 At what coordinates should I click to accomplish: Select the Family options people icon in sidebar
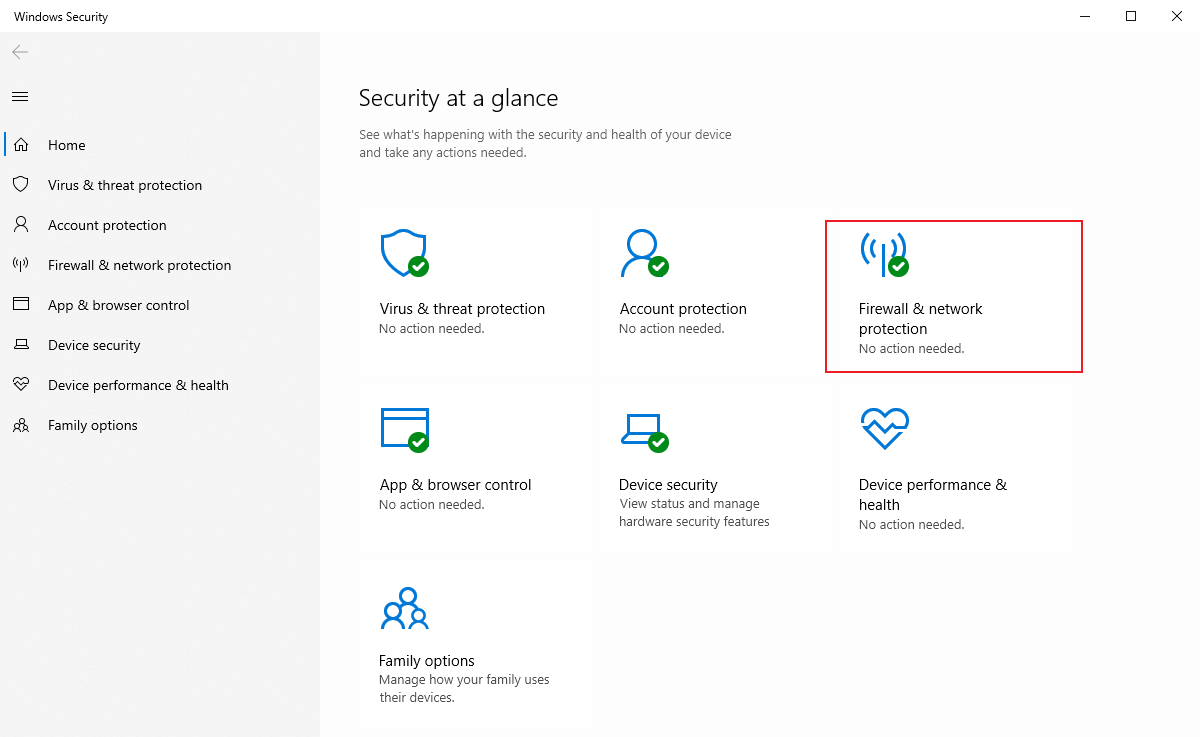(21, 424)
